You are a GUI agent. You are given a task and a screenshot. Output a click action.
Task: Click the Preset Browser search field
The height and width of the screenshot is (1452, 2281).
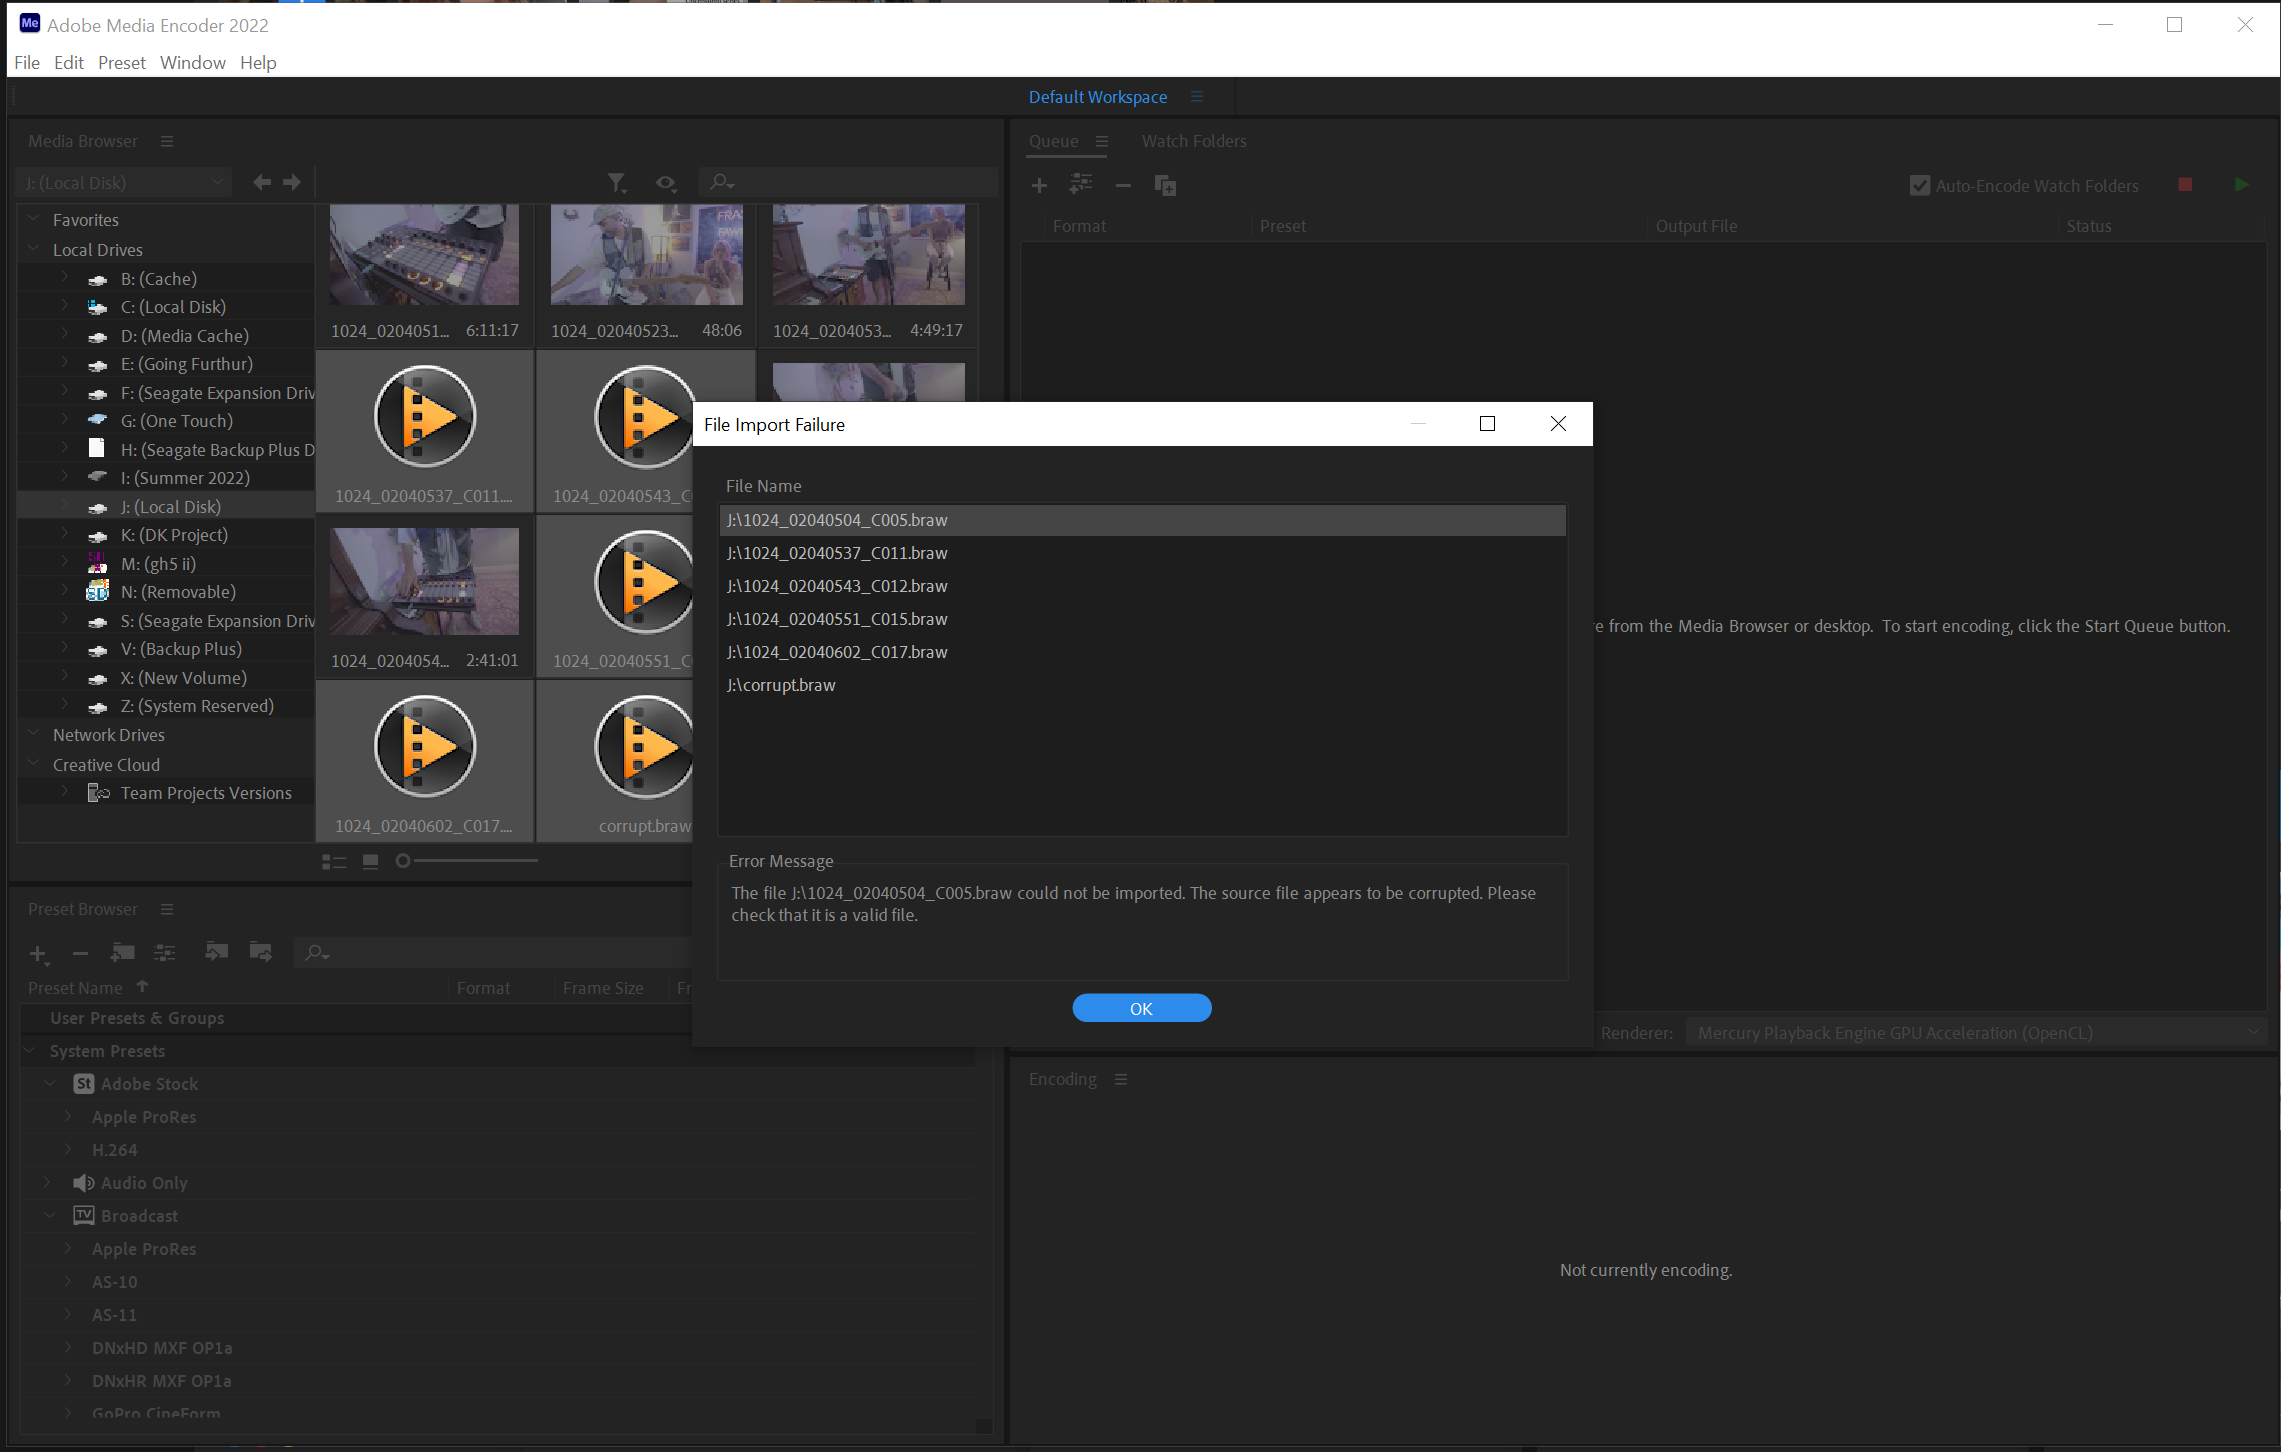tap(492, 953)
